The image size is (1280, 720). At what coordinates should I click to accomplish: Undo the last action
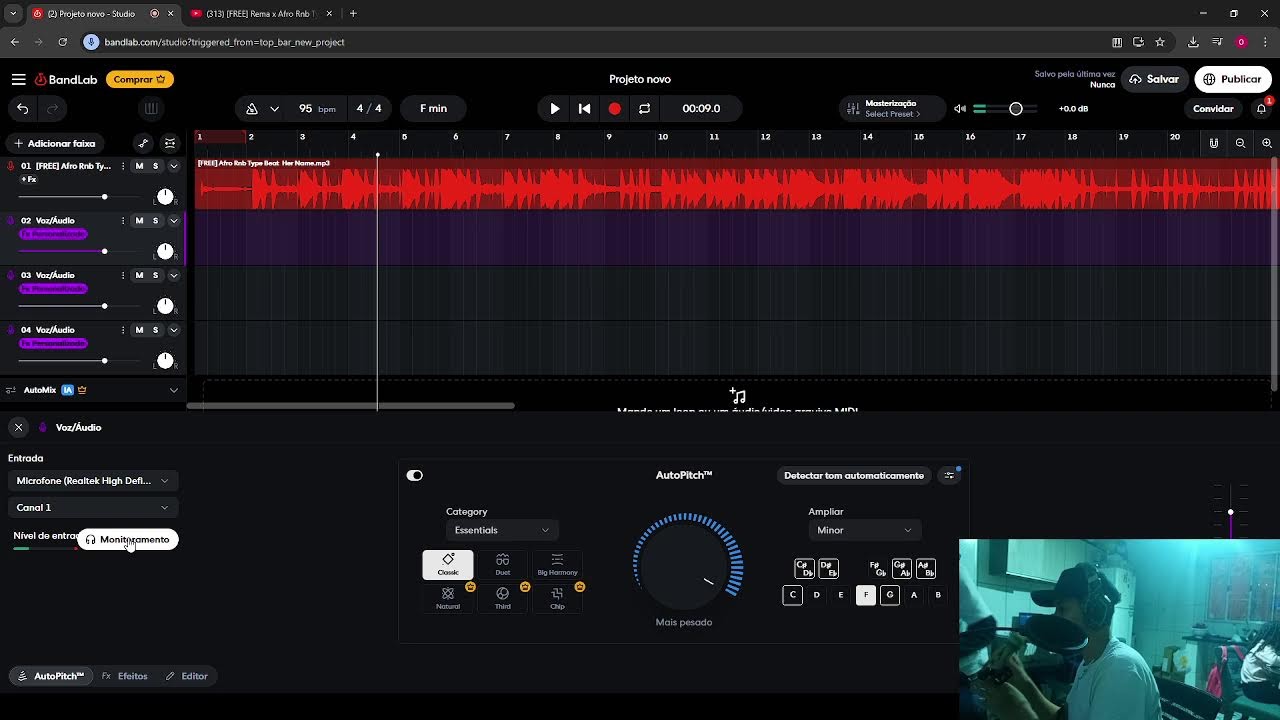click(23, 108)
